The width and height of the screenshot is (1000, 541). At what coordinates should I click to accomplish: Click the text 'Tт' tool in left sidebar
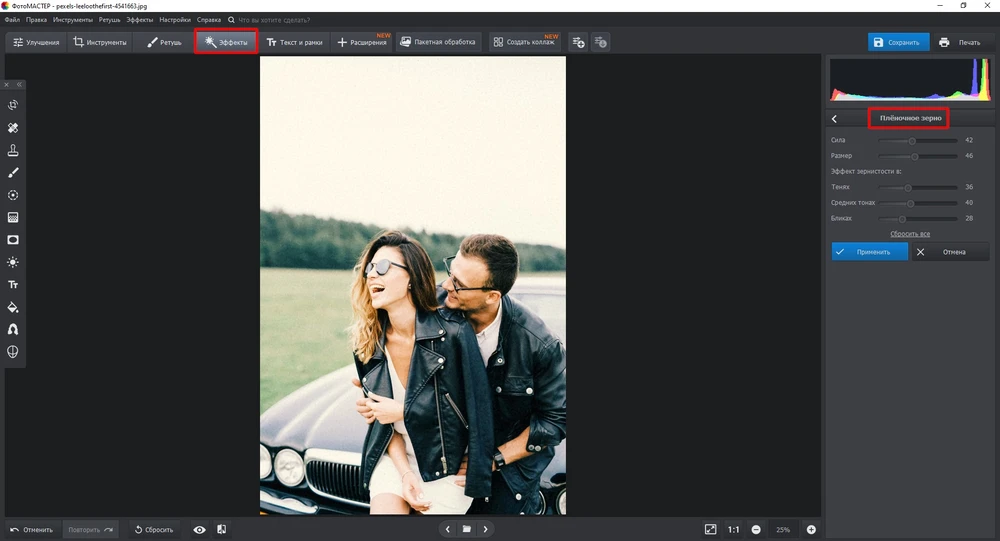[x=13, y=284]
